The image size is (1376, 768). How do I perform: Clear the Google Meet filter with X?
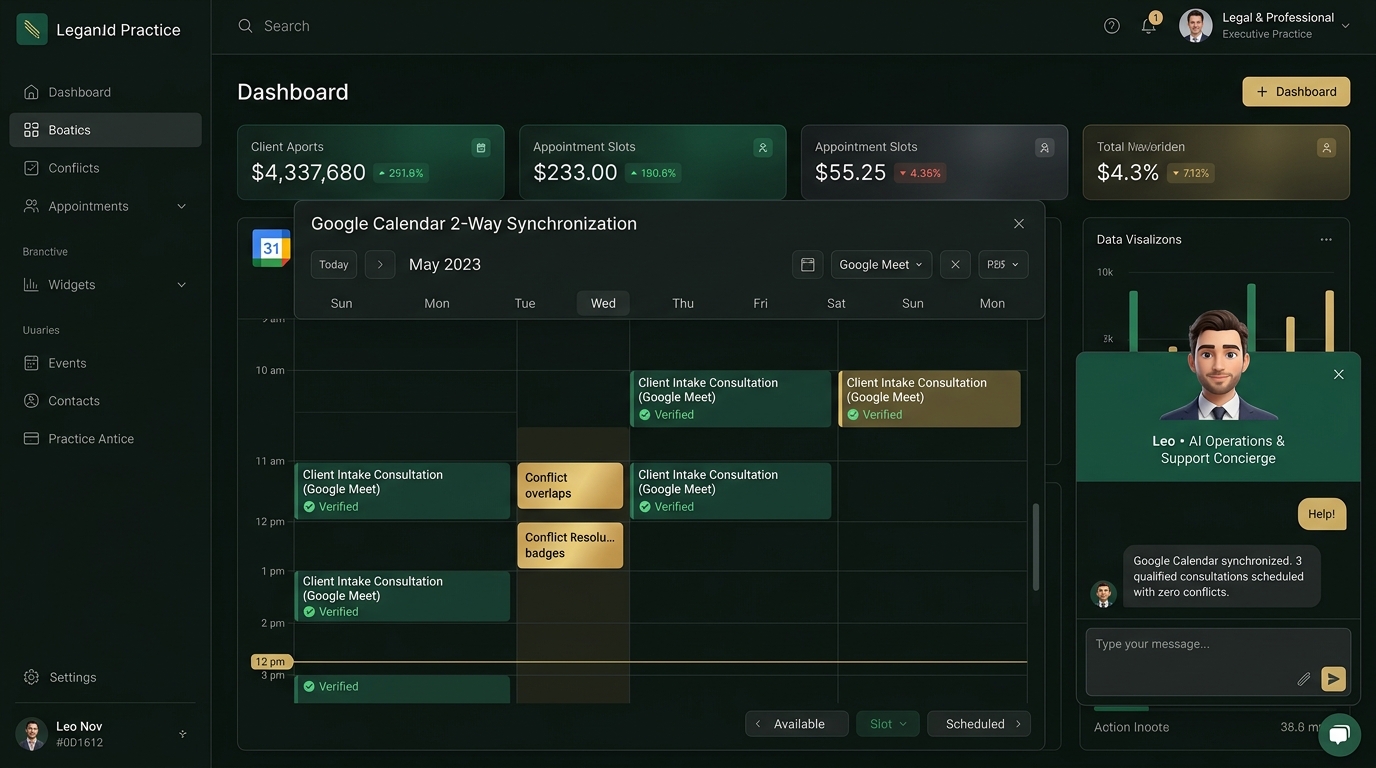[x=955, y=265]
